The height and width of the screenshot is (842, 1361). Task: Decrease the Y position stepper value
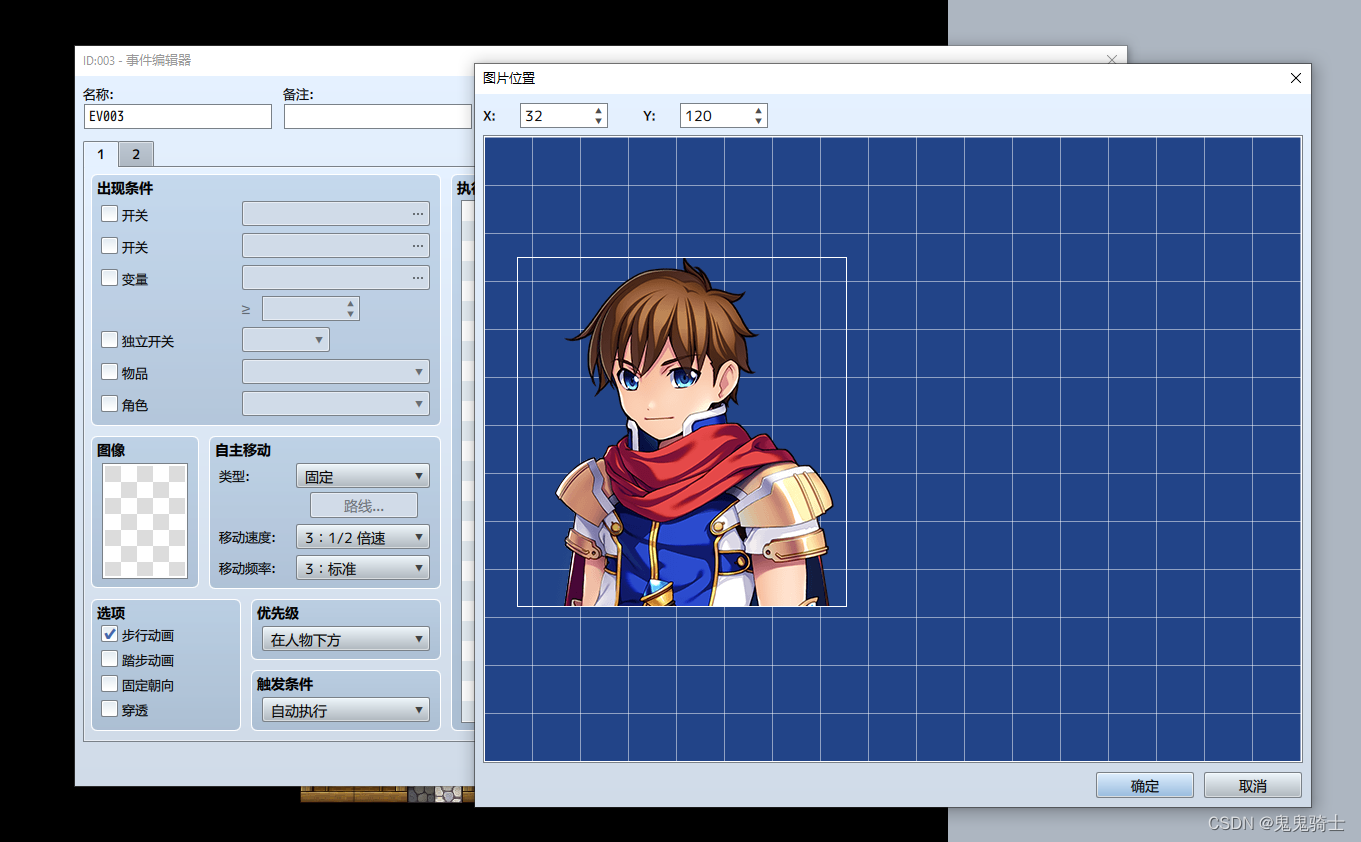759,121
